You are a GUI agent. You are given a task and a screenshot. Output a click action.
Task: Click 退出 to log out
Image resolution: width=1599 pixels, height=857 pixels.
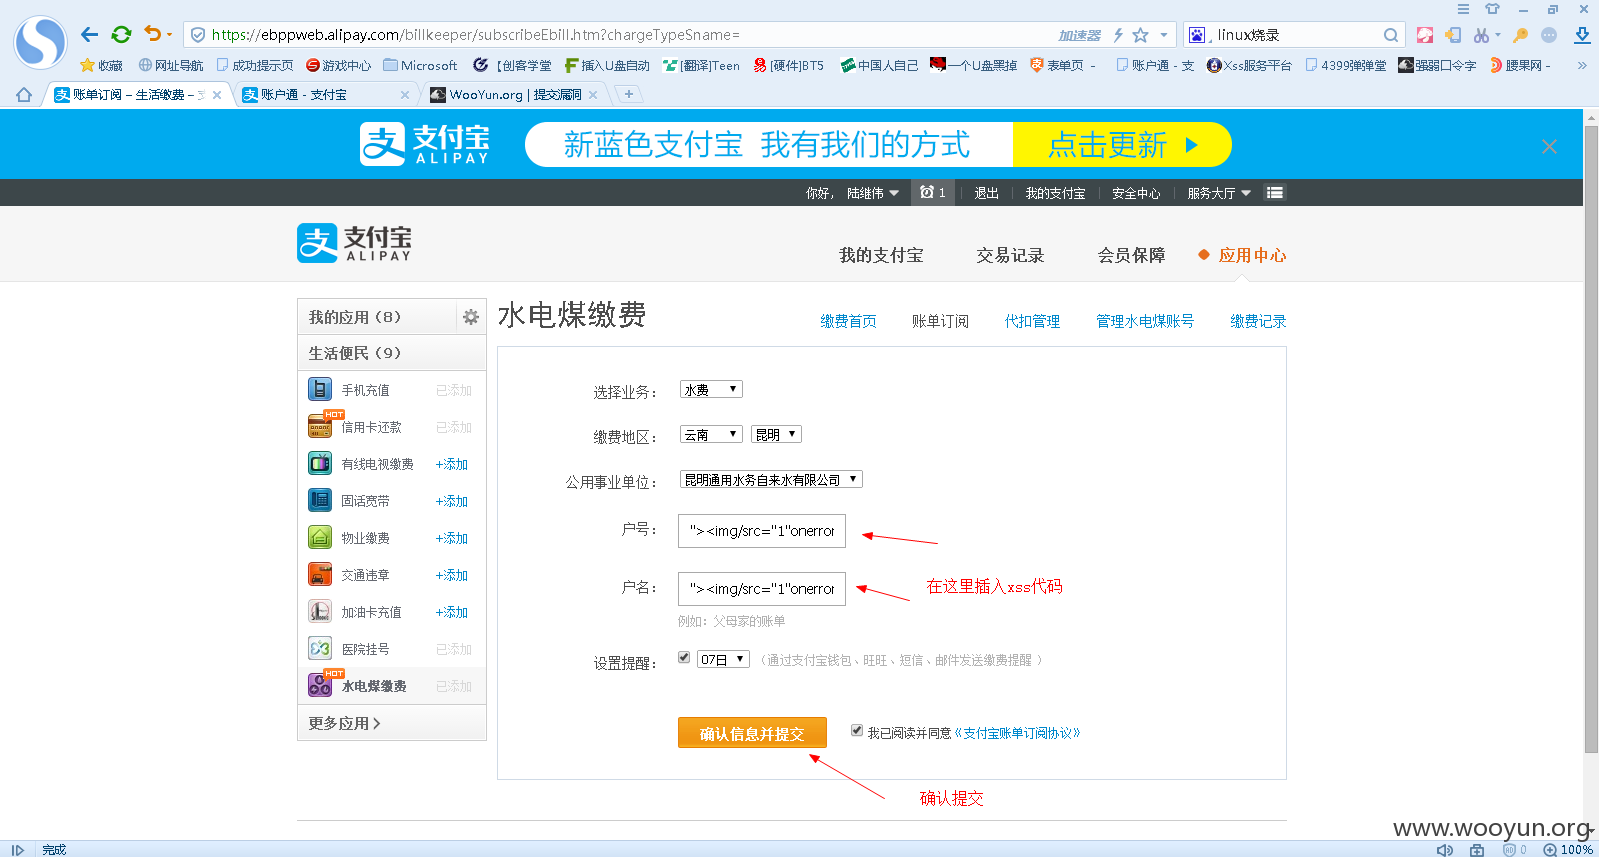tap(986, 193)
